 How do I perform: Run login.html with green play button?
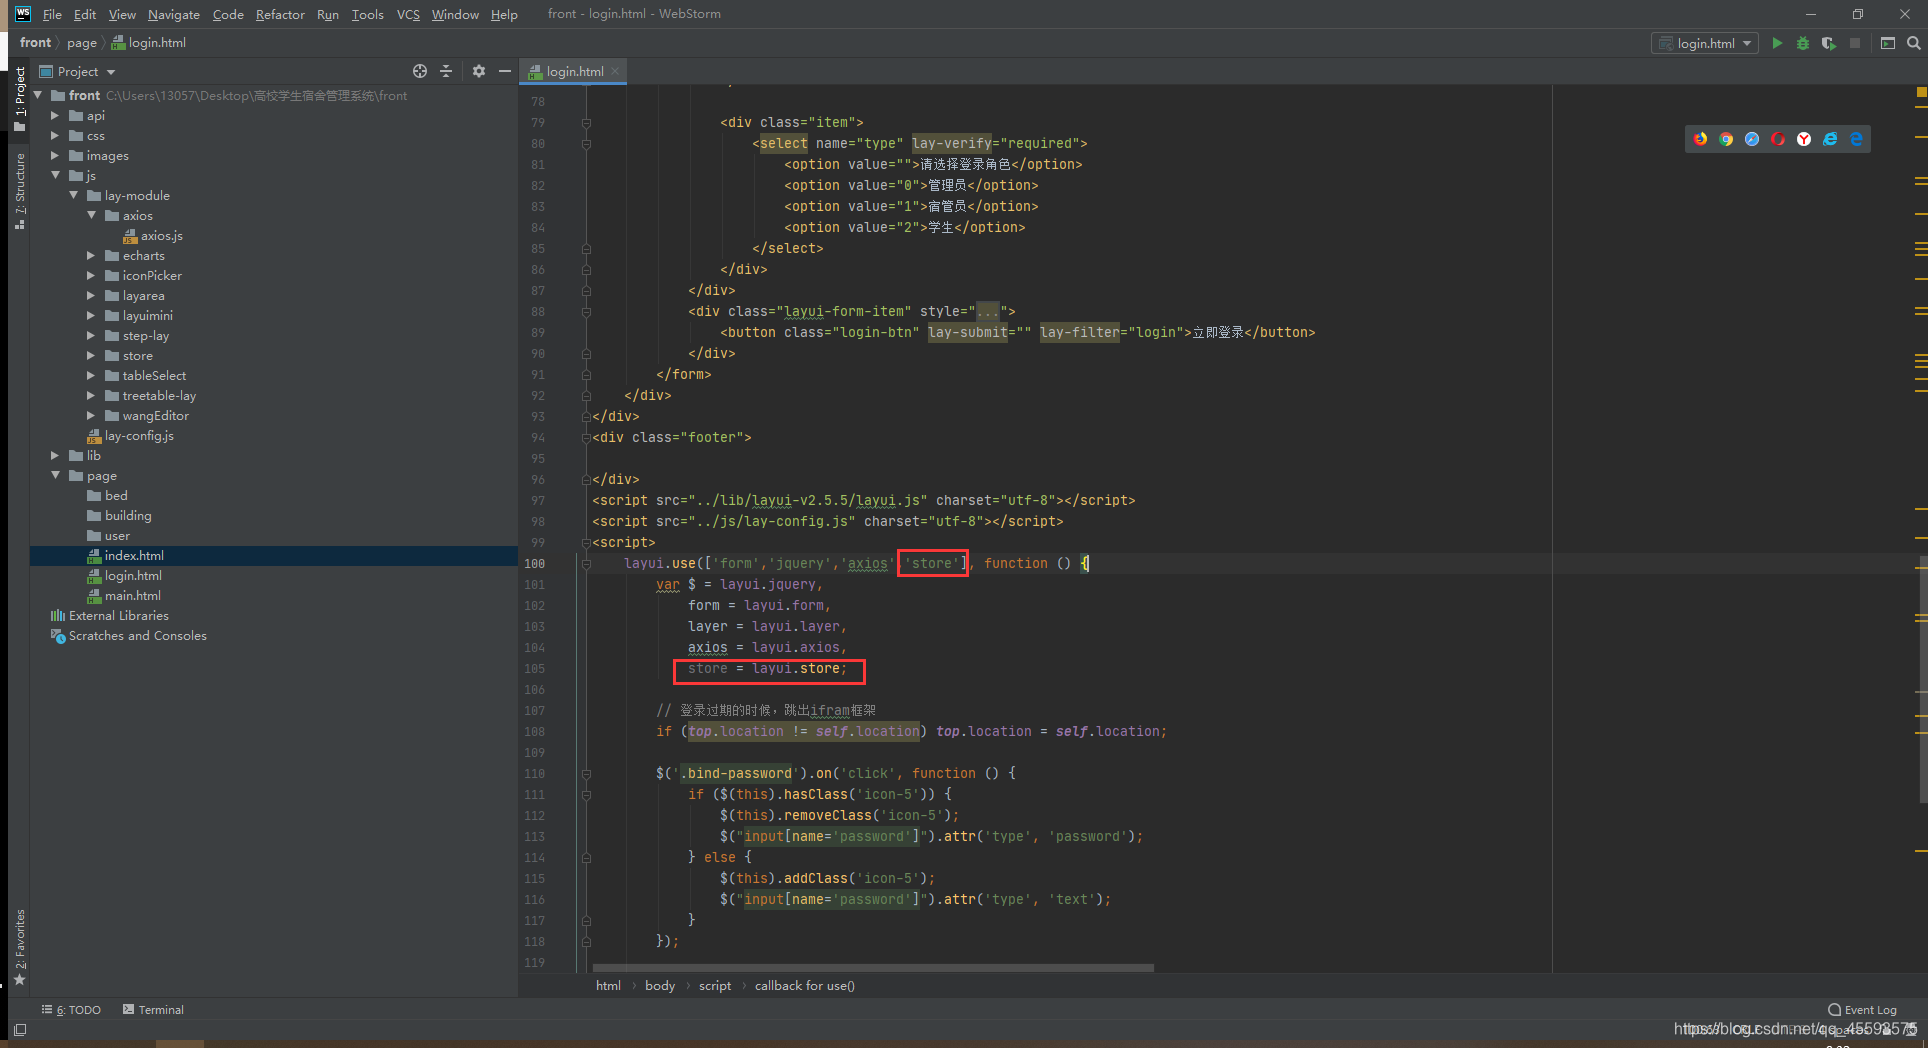[1777, 43]
